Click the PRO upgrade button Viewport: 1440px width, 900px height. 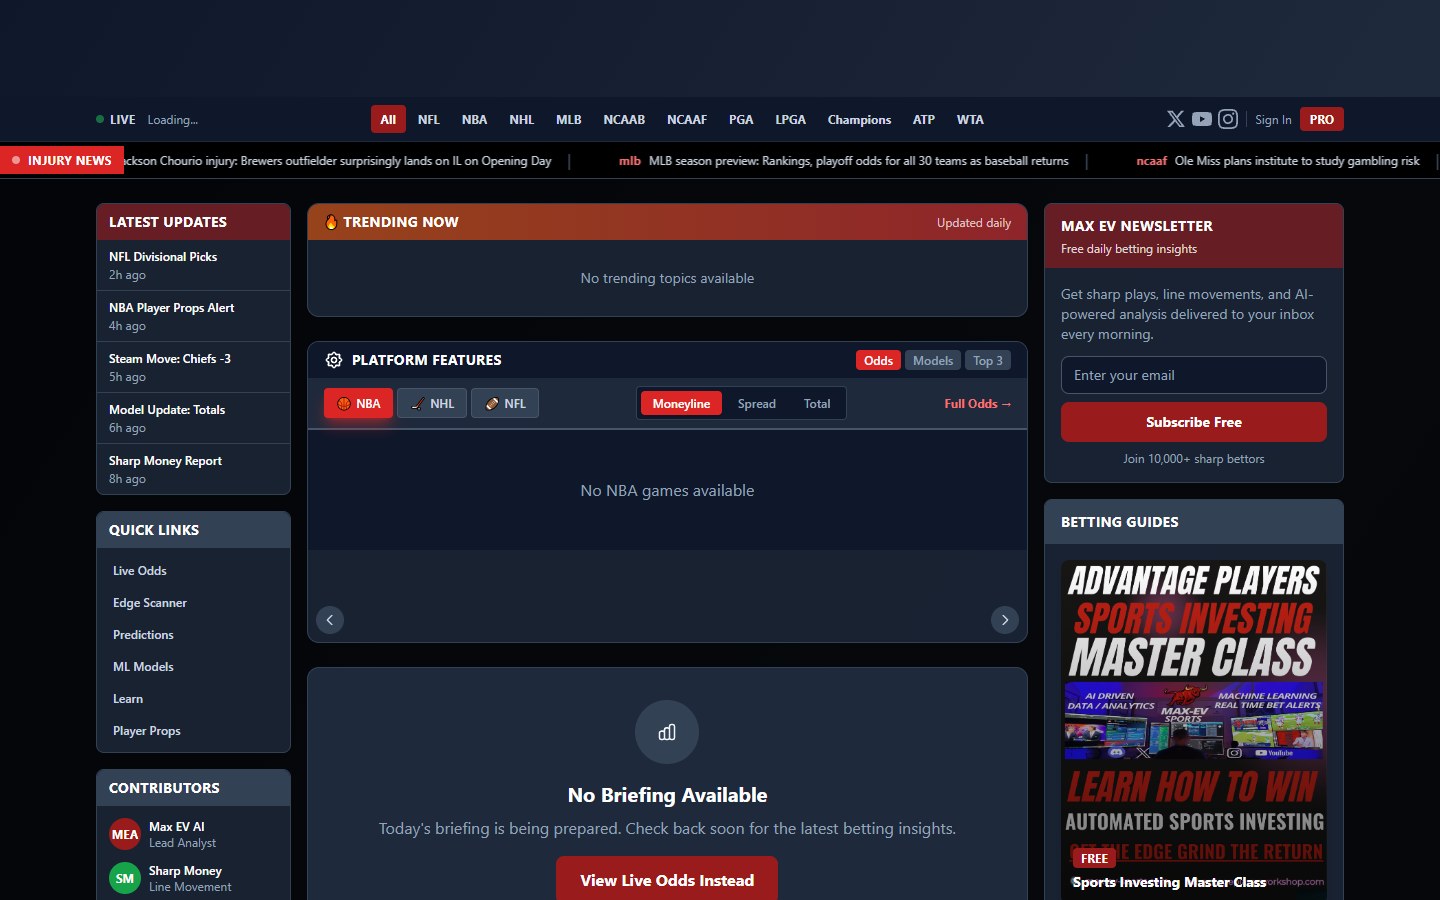coord(1322,119)
